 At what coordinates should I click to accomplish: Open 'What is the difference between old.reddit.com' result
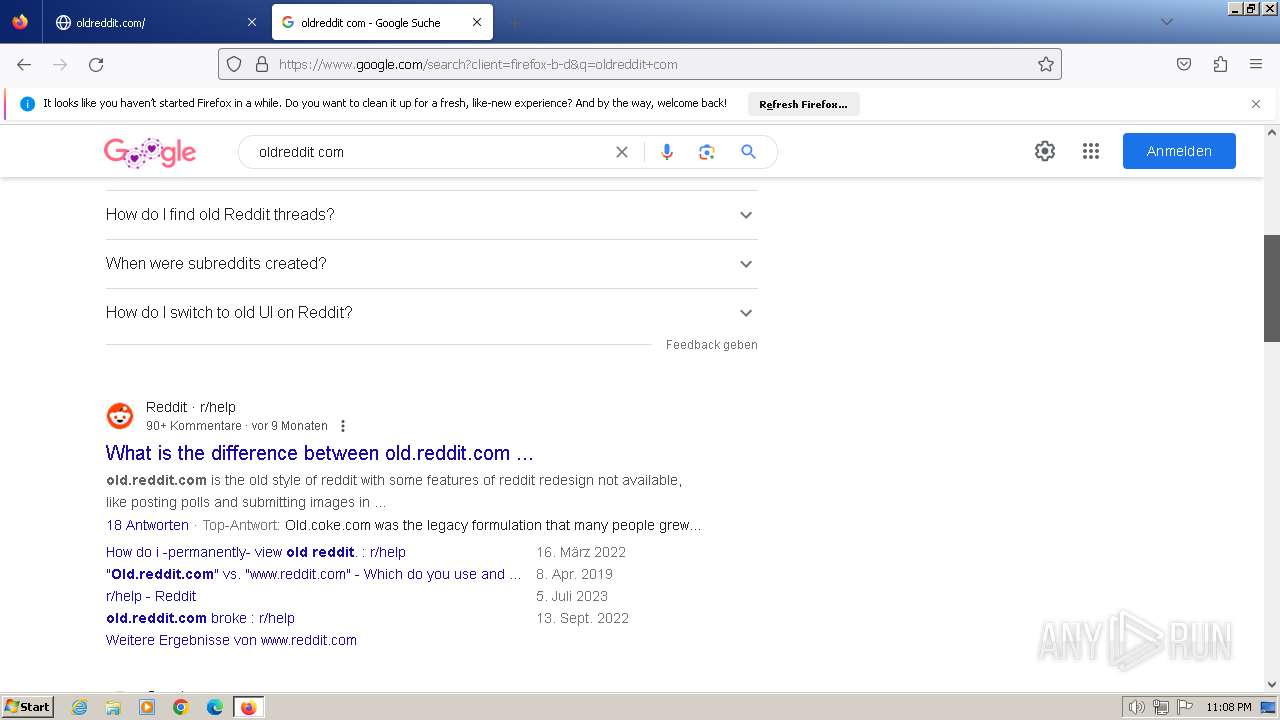320,453
